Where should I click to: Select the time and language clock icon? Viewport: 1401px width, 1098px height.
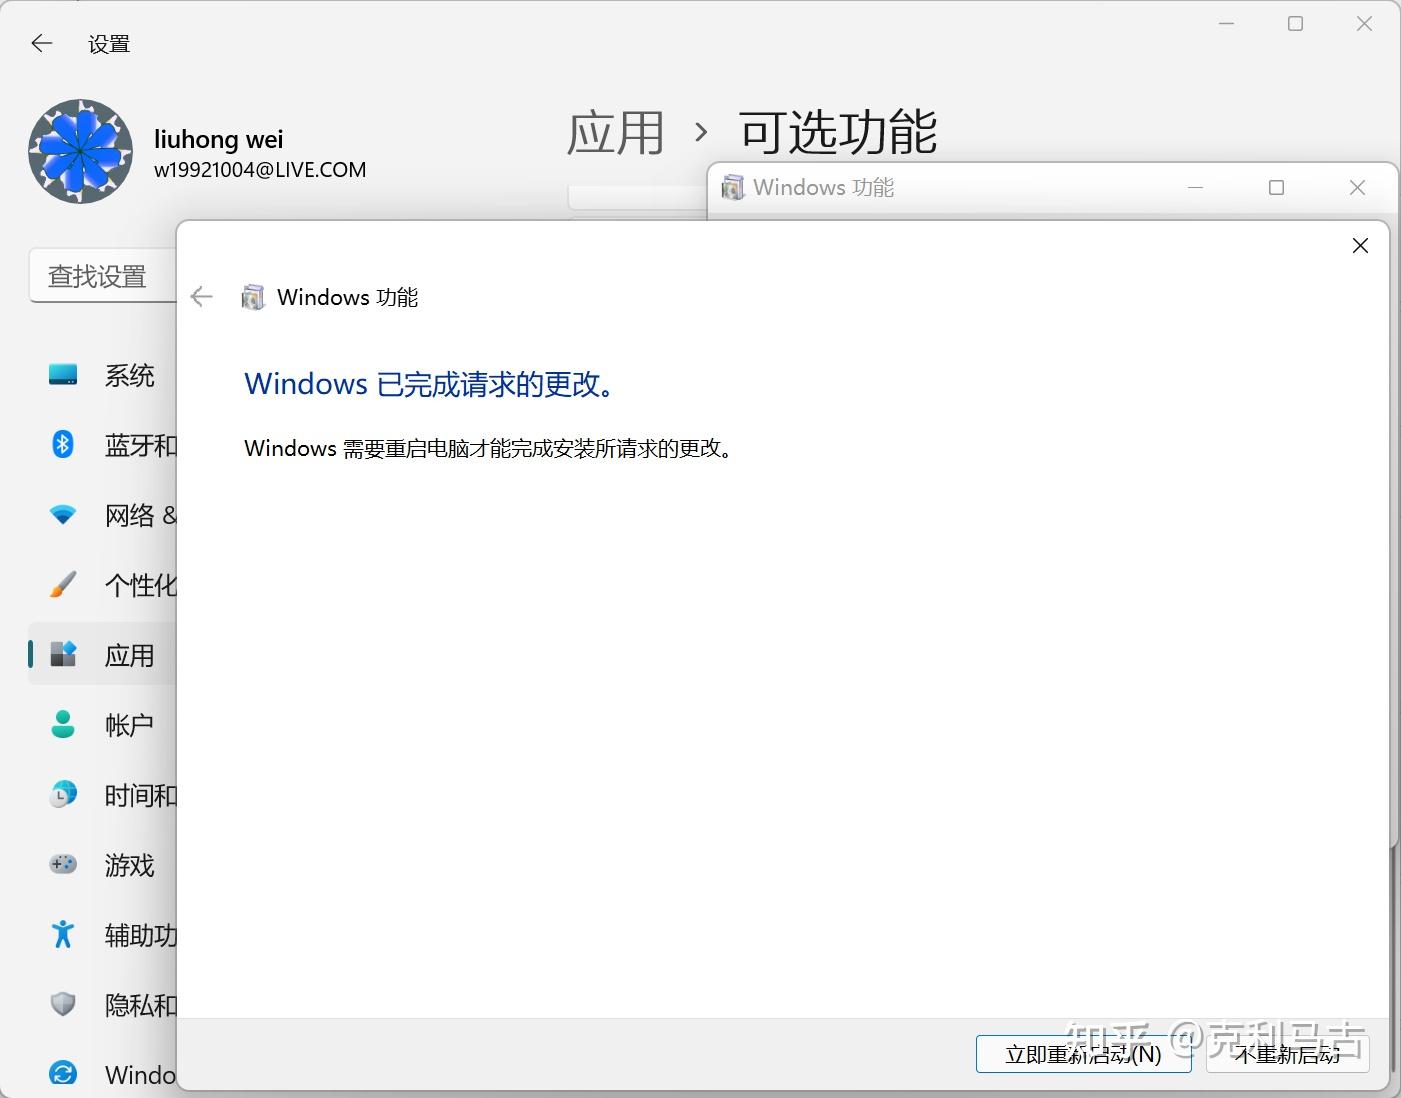coord(63,794)
